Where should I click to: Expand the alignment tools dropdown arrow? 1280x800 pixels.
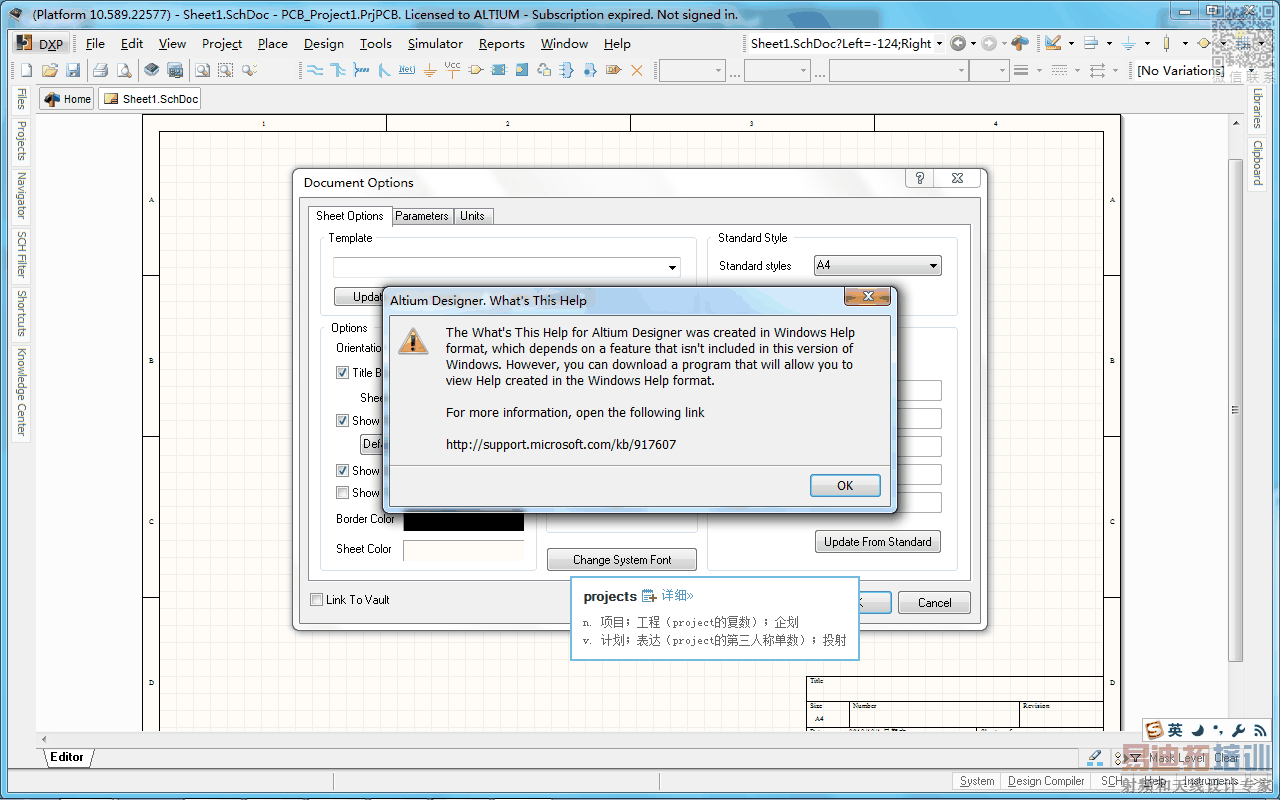[x=1109, y=44]
